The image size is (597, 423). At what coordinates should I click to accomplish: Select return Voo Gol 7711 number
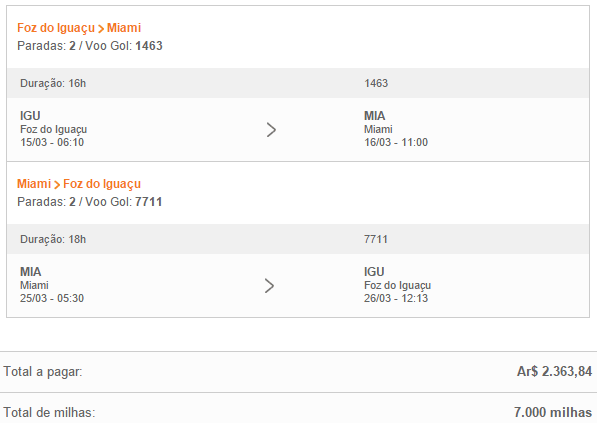(x=148, y=202)
